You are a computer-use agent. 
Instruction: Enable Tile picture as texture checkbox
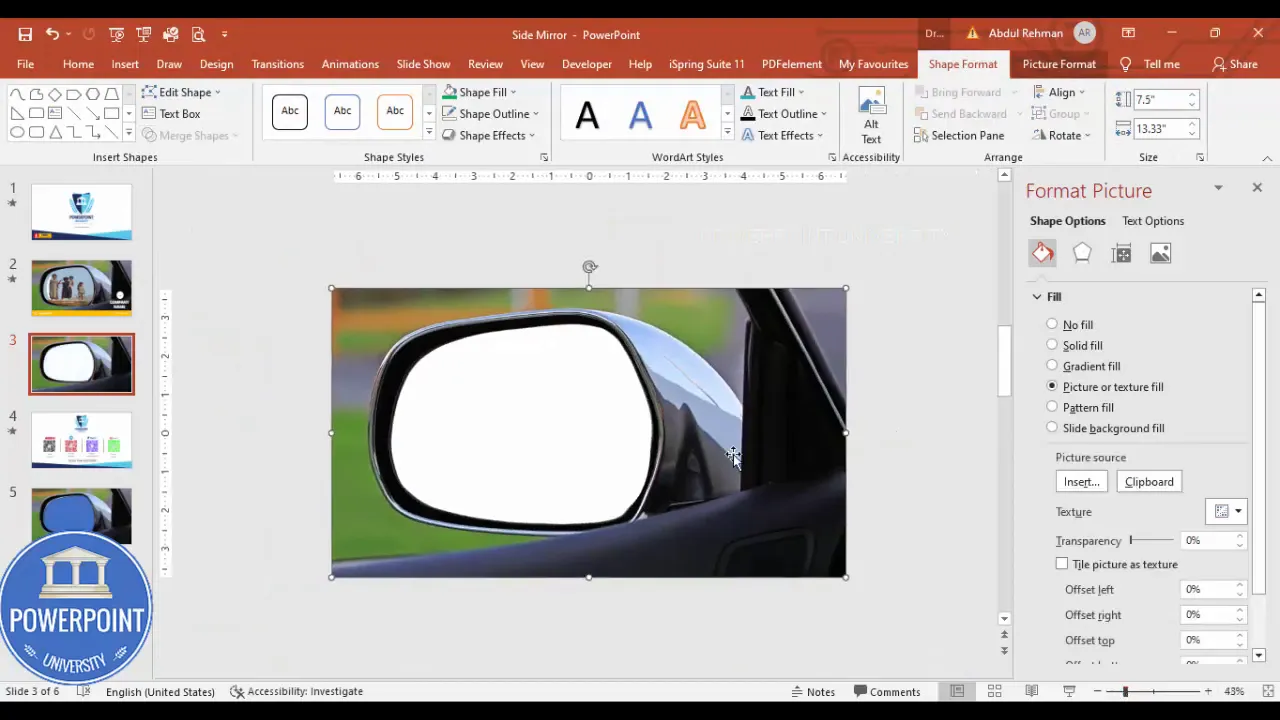[x=1062, y=564]
